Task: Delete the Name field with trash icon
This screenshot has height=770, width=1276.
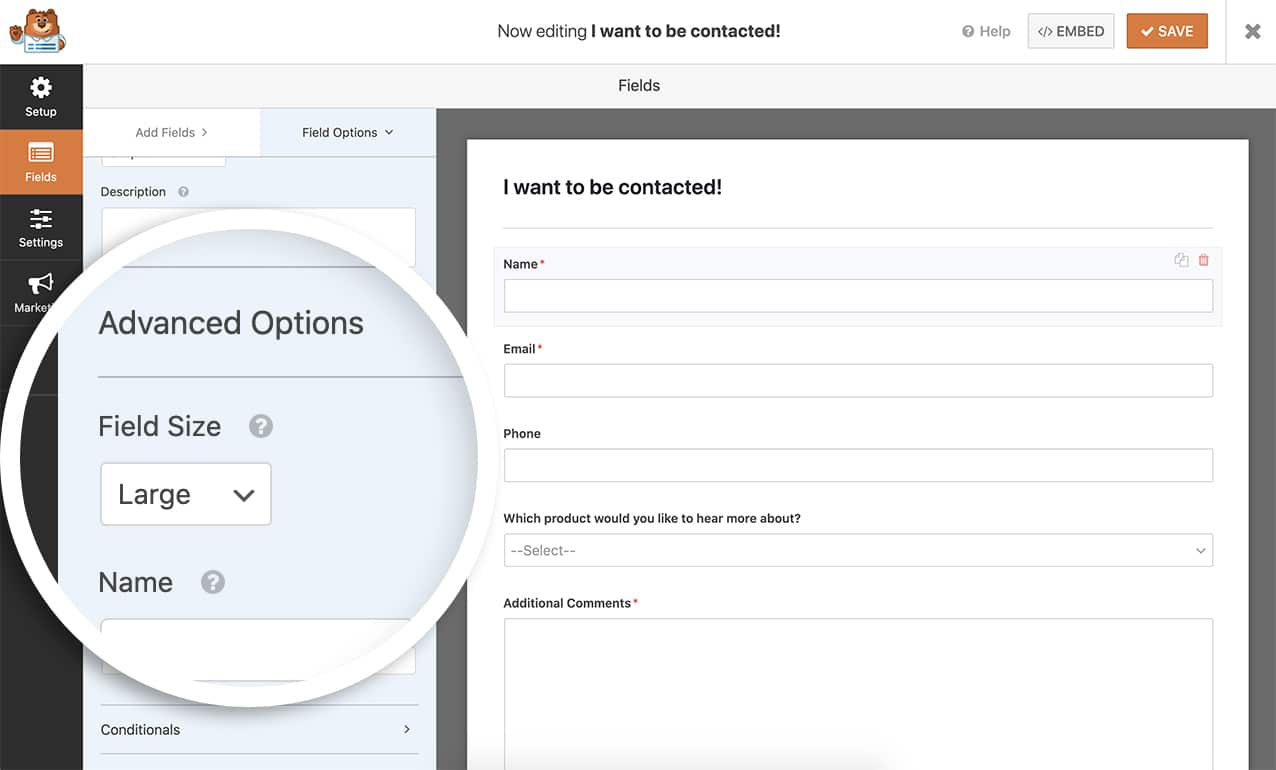Action: tap(1203, 260)
